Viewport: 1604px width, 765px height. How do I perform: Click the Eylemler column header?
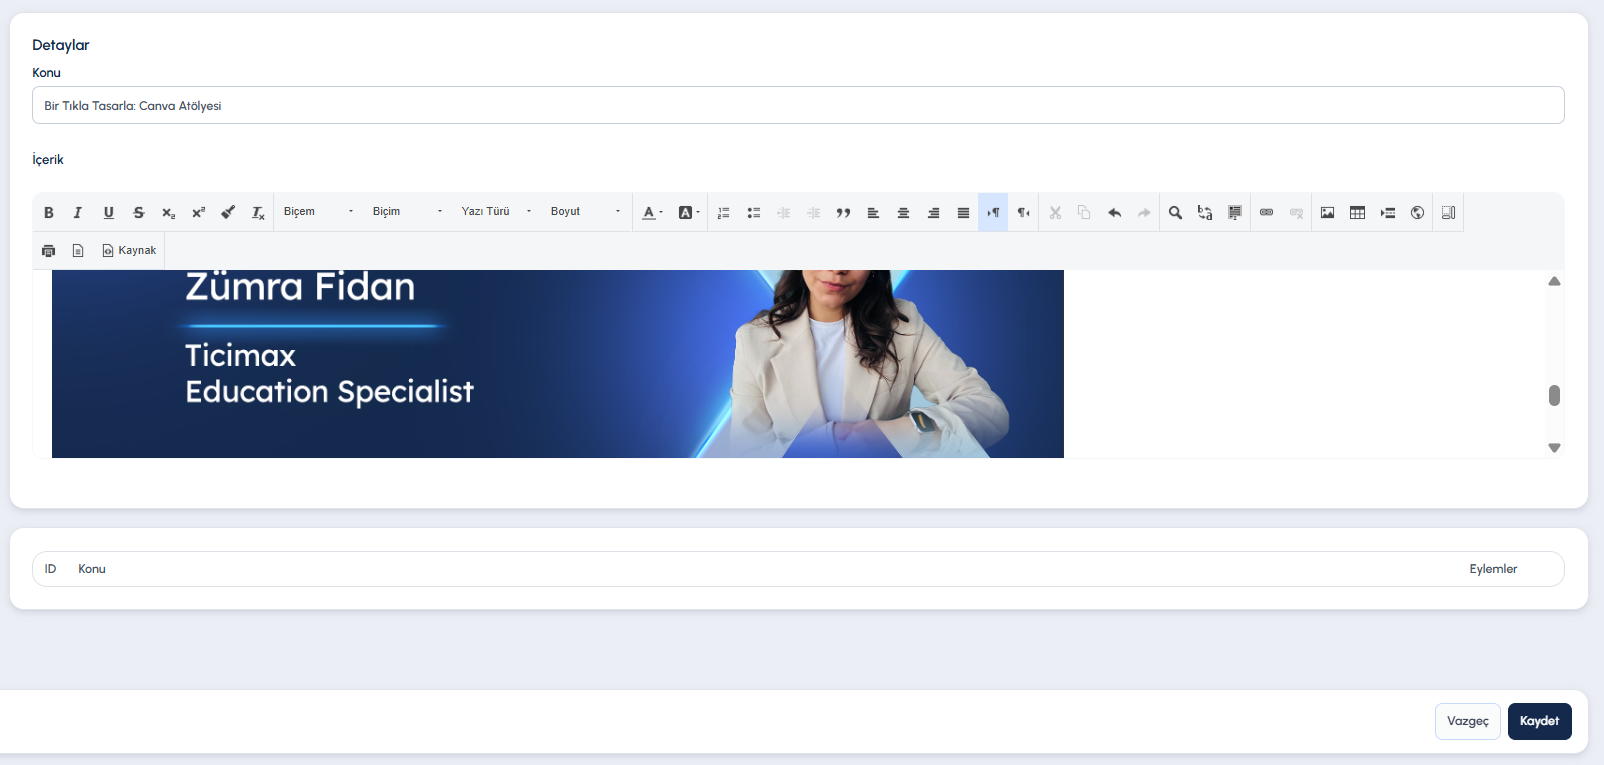click(1493, 569)
